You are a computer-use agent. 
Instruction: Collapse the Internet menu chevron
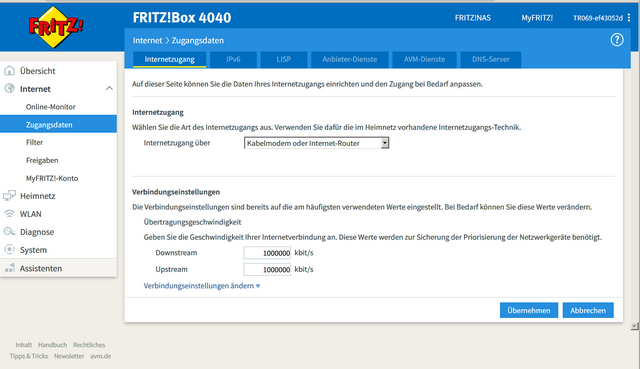(x=109, y=88)
